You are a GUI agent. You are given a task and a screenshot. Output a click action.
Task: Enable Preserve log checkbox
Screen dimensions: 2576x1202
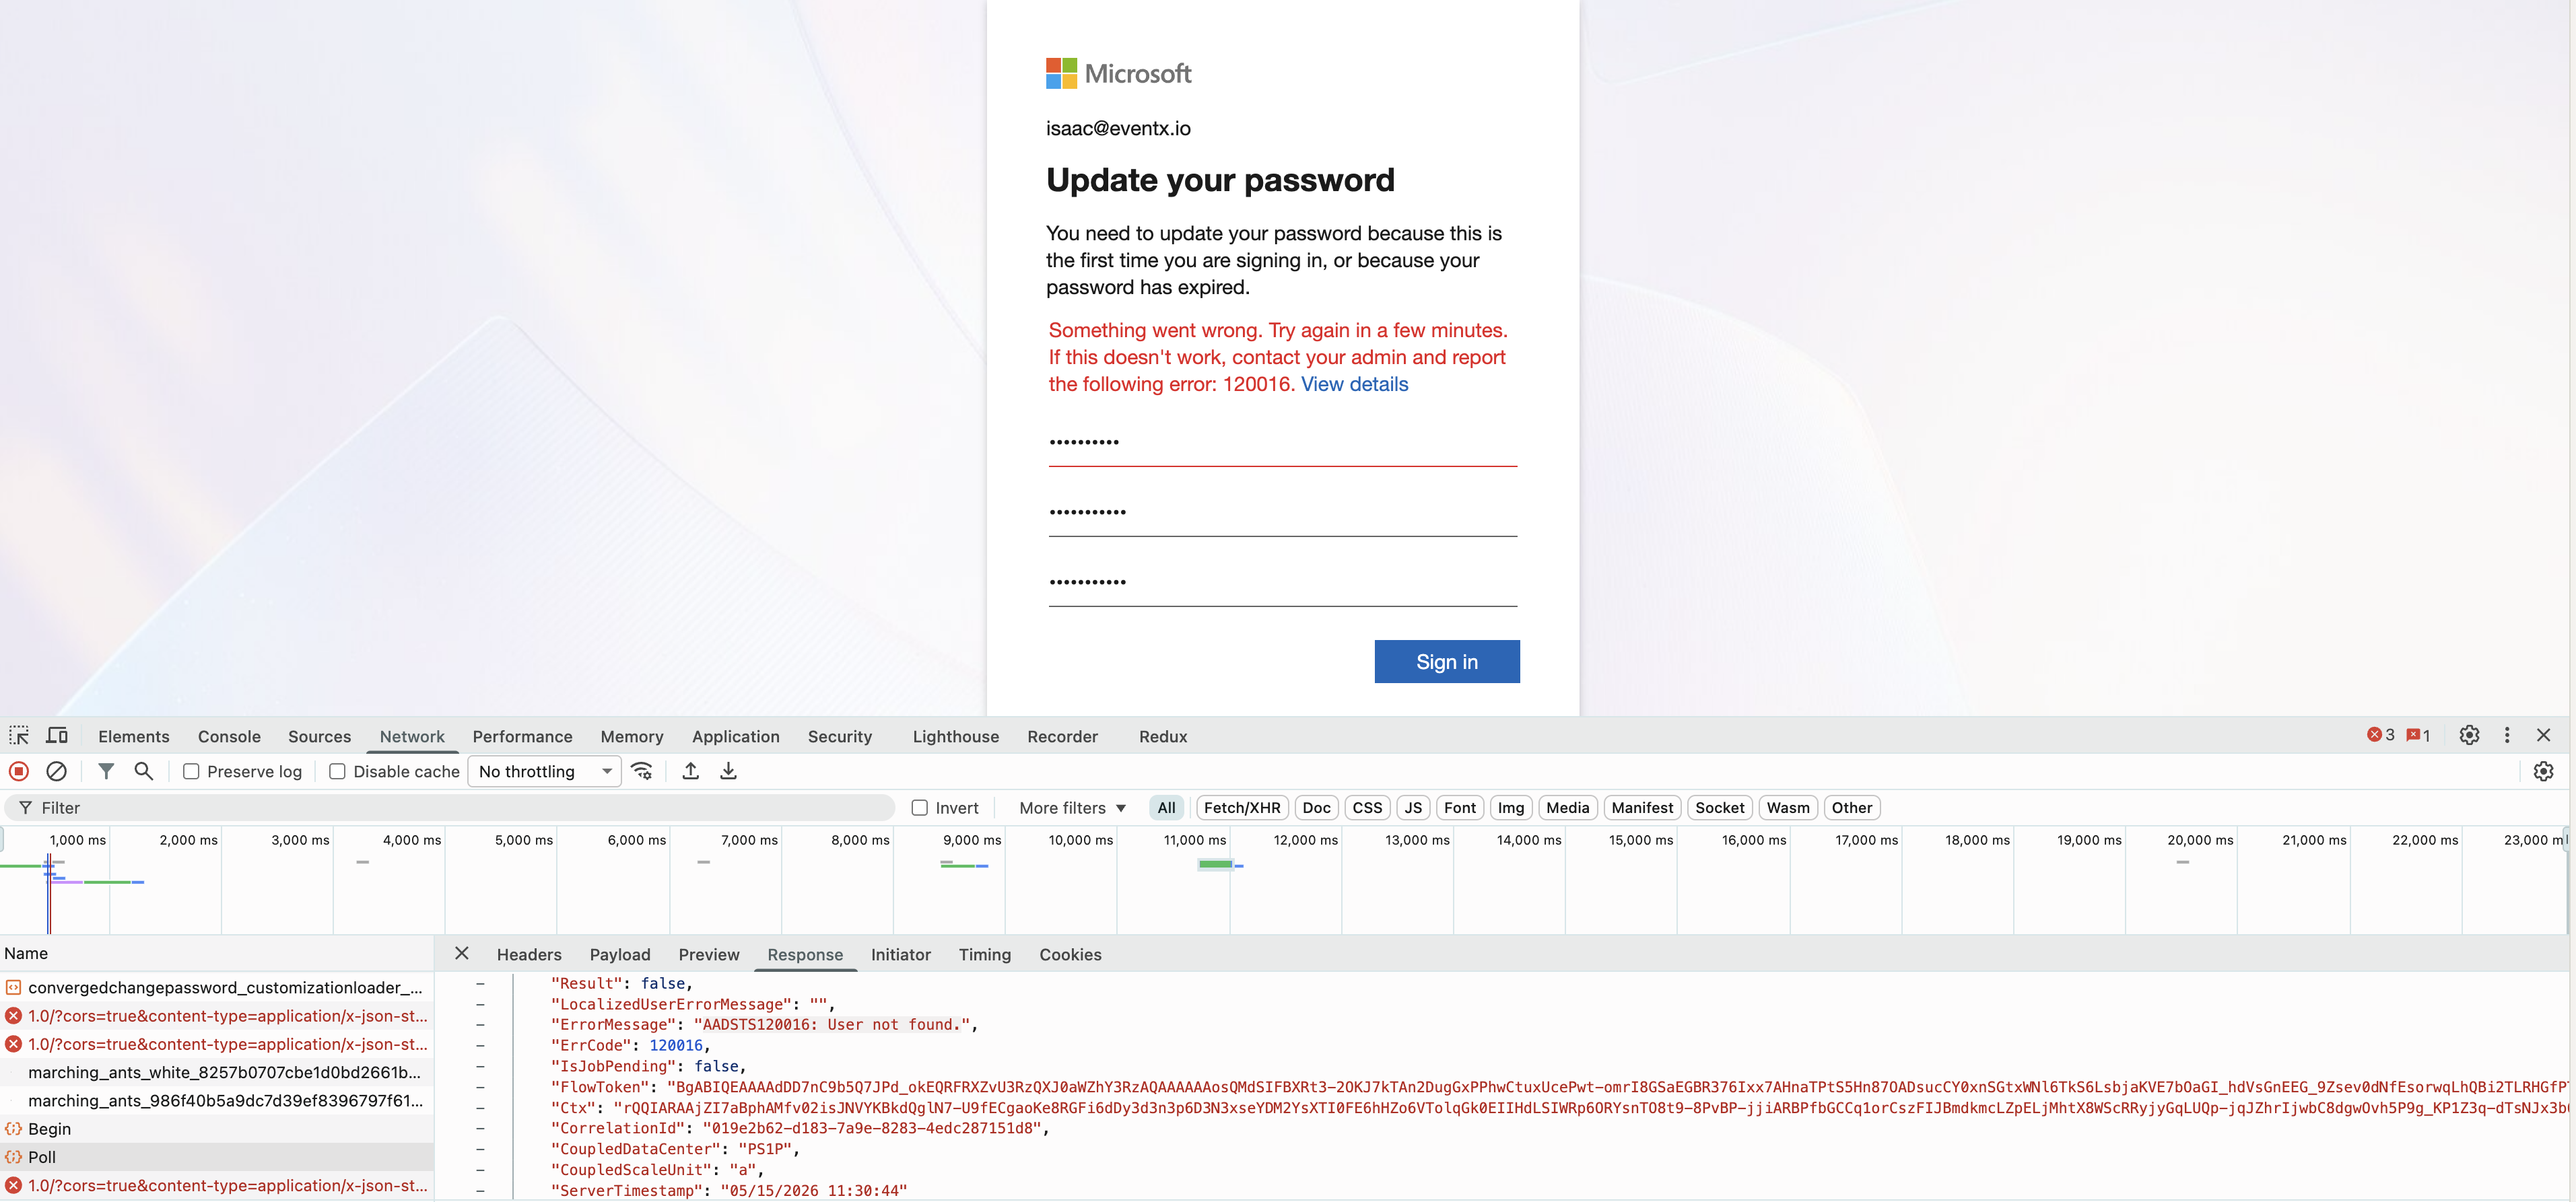[191, 771]
